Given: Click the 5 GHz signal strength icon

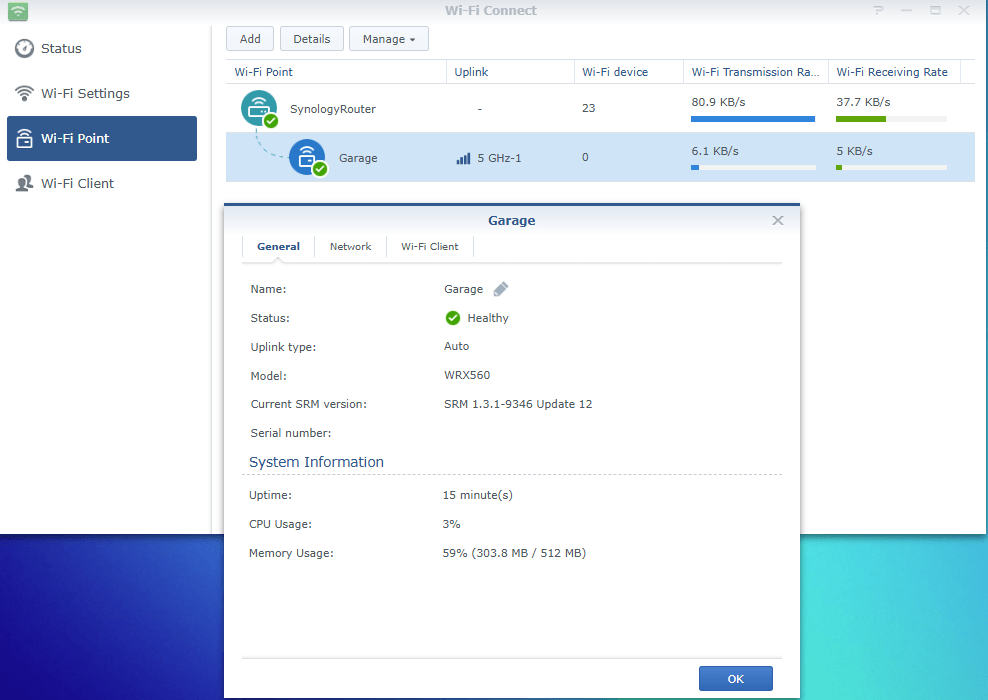Looking at the screenshot, I should click(463, 158).
